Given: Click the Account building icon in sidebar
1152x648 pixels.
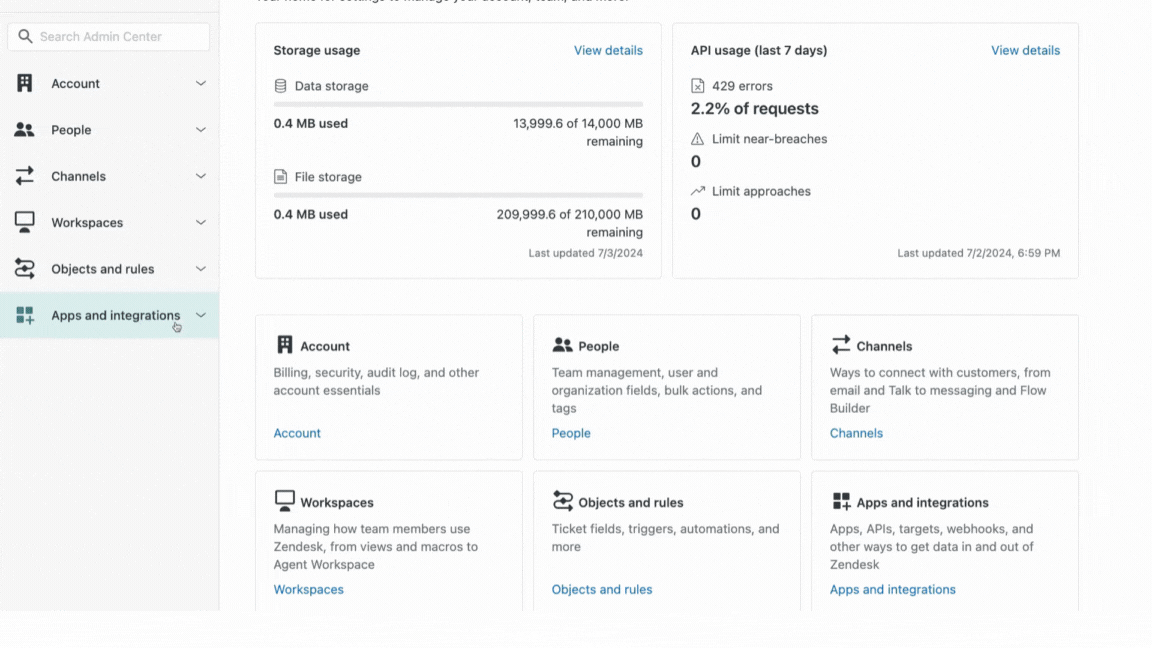Looking at the screenshot, I should click(x=25, y=84).
